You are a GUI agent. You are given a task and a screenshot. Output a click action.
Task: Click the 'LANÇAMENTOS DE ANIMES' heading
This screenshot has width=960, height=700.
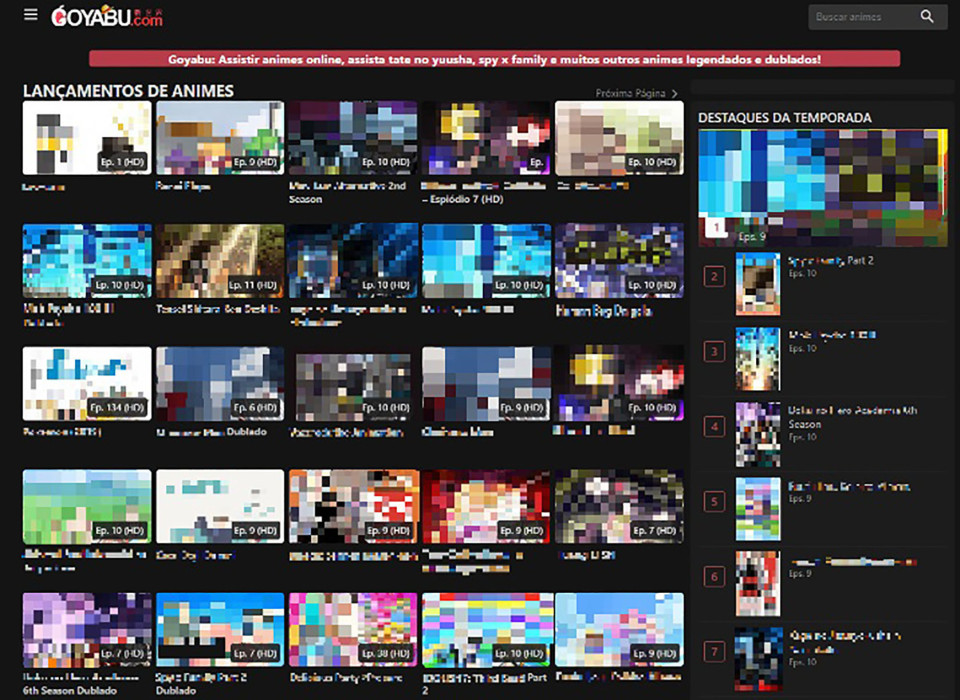point(129,91)
